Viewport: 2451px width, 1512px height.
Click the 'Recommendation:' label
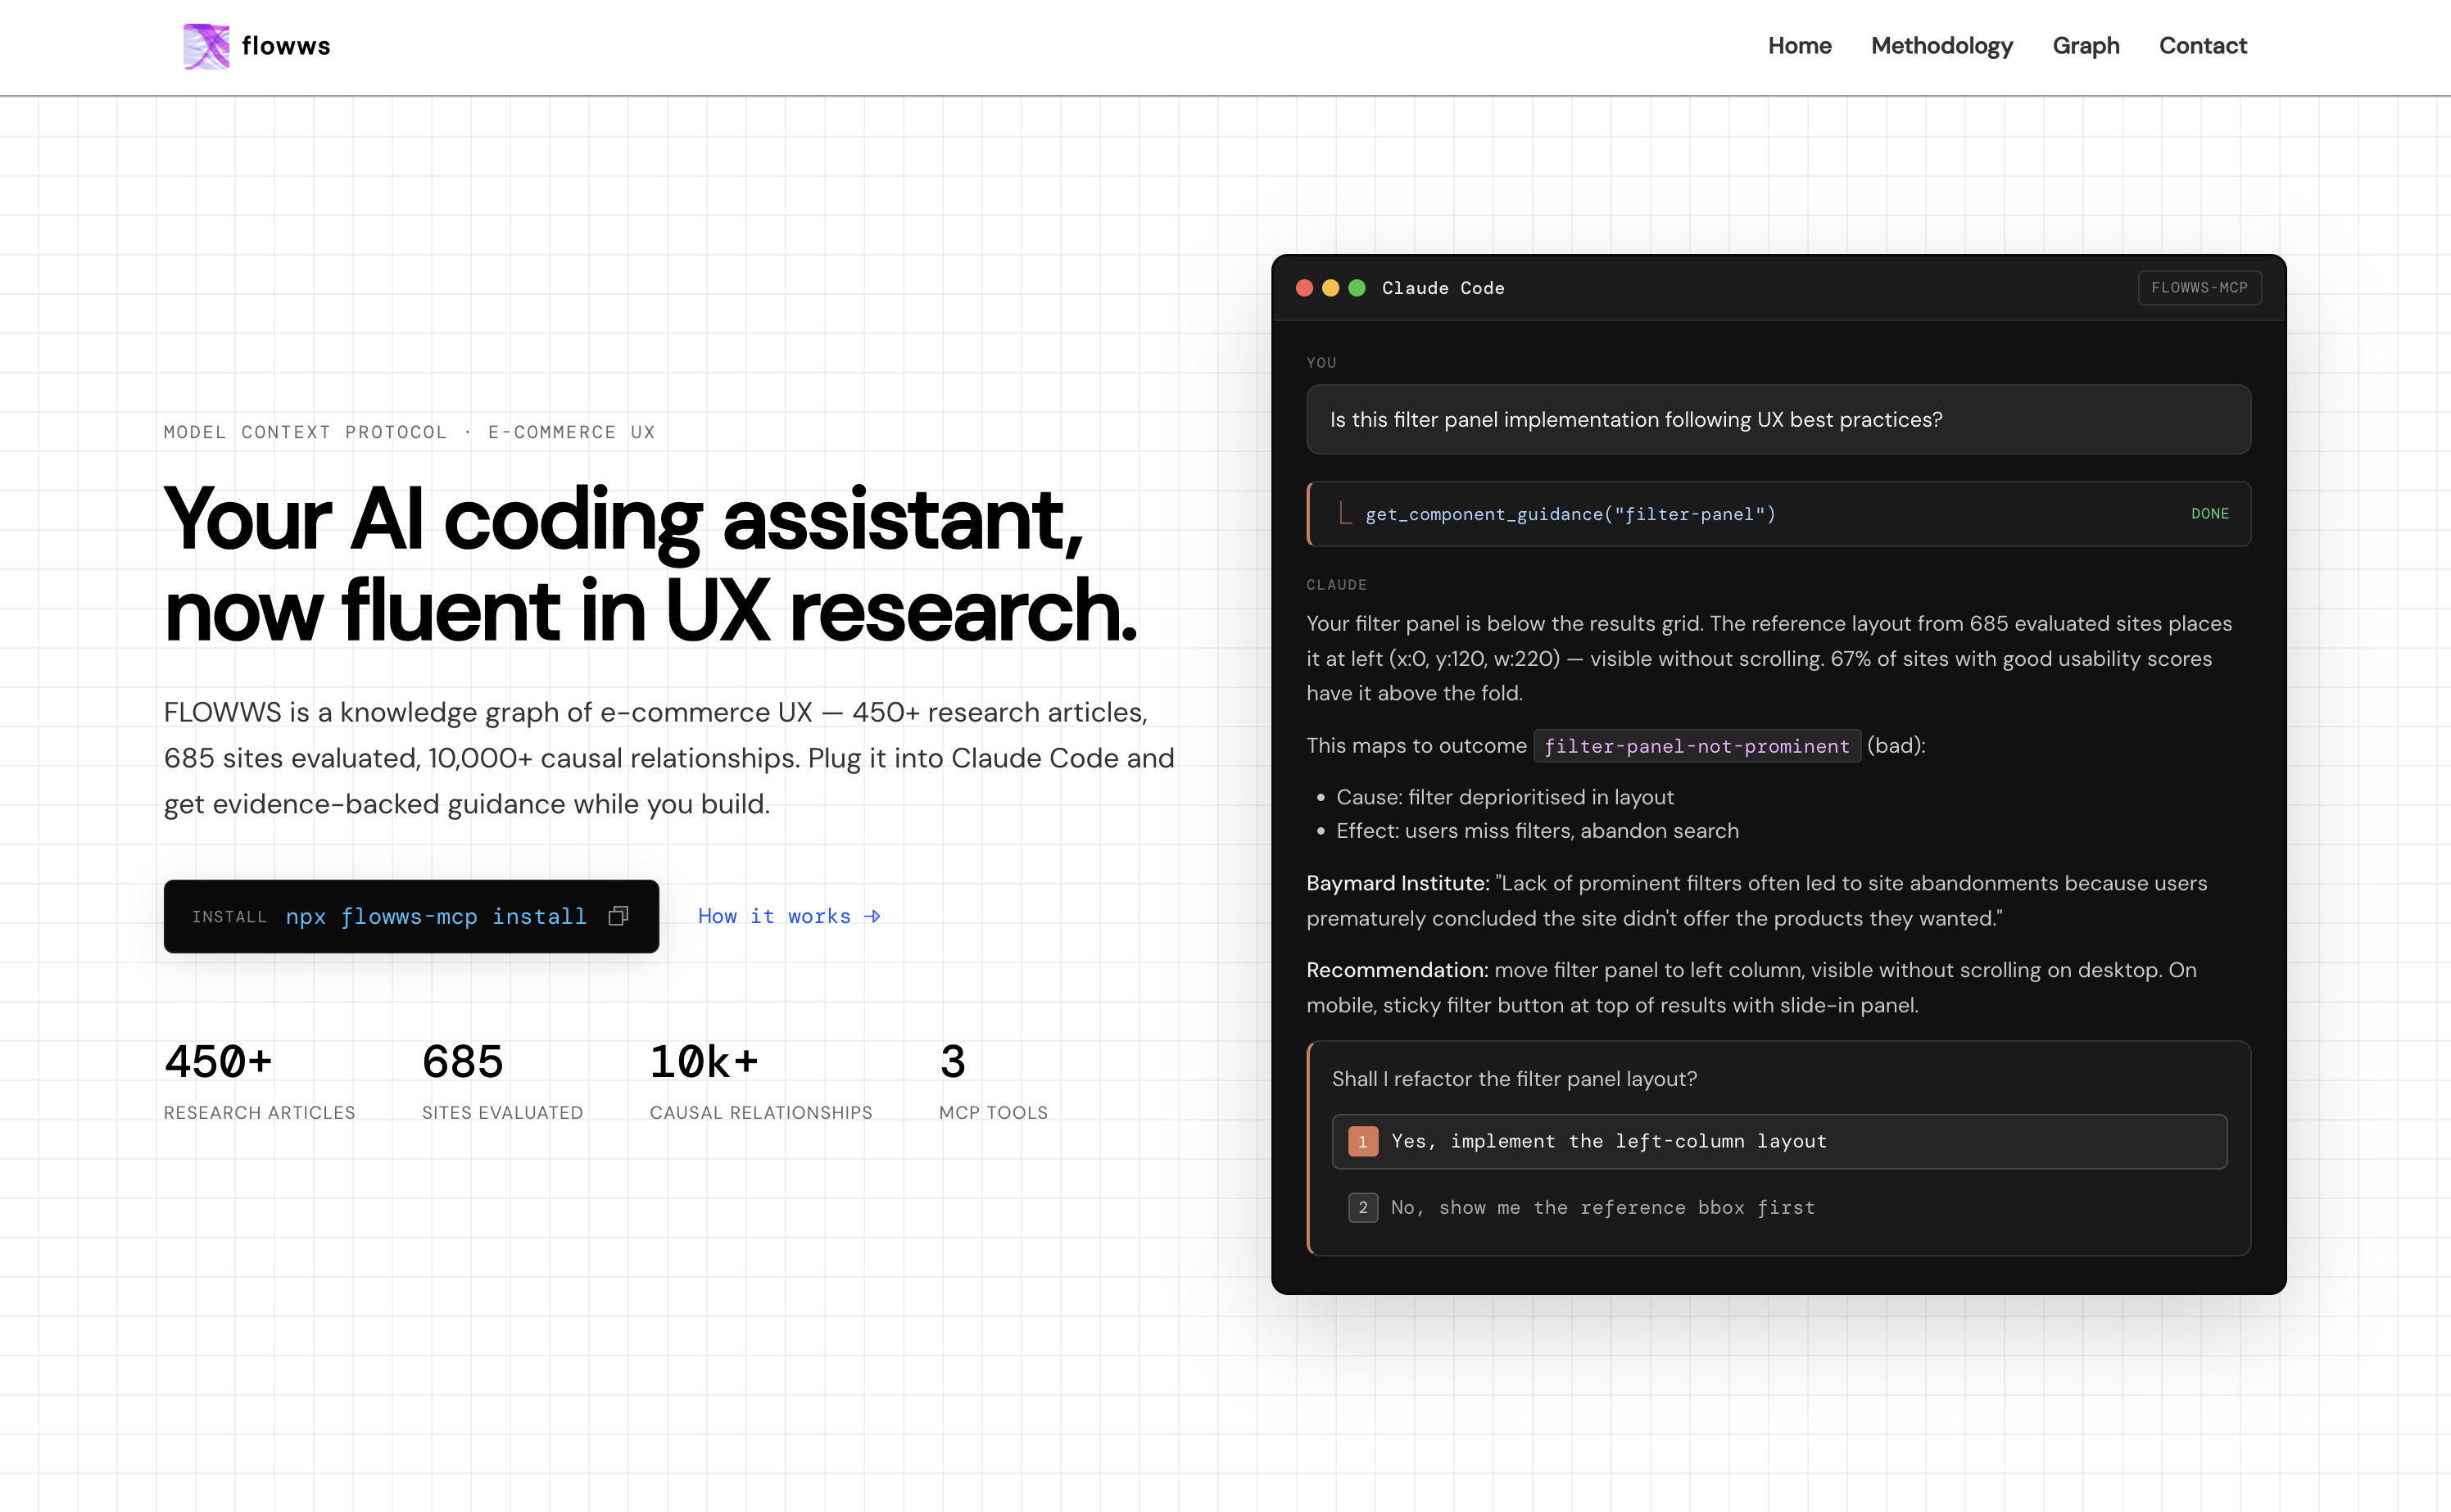coord(1397,970)
